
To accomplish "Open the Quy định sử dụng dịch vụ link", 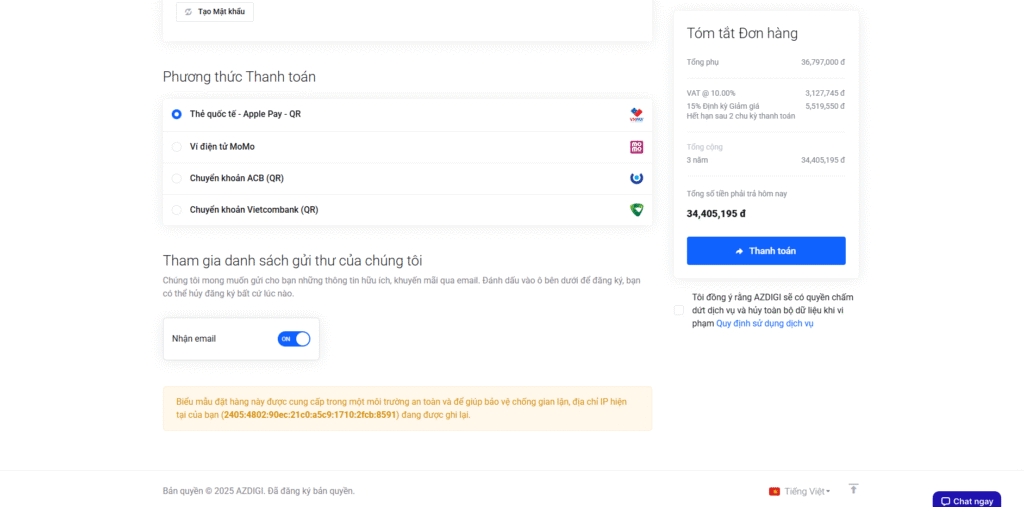I will pos(764,323).
